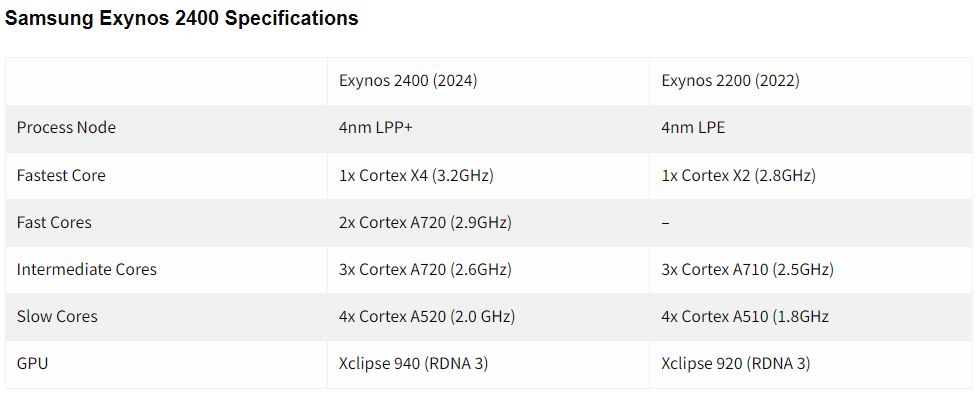980x400 pixels.
Task: Click the 1x Cortex X4 (3.2GHz) cell
Action: click(416, 176)
